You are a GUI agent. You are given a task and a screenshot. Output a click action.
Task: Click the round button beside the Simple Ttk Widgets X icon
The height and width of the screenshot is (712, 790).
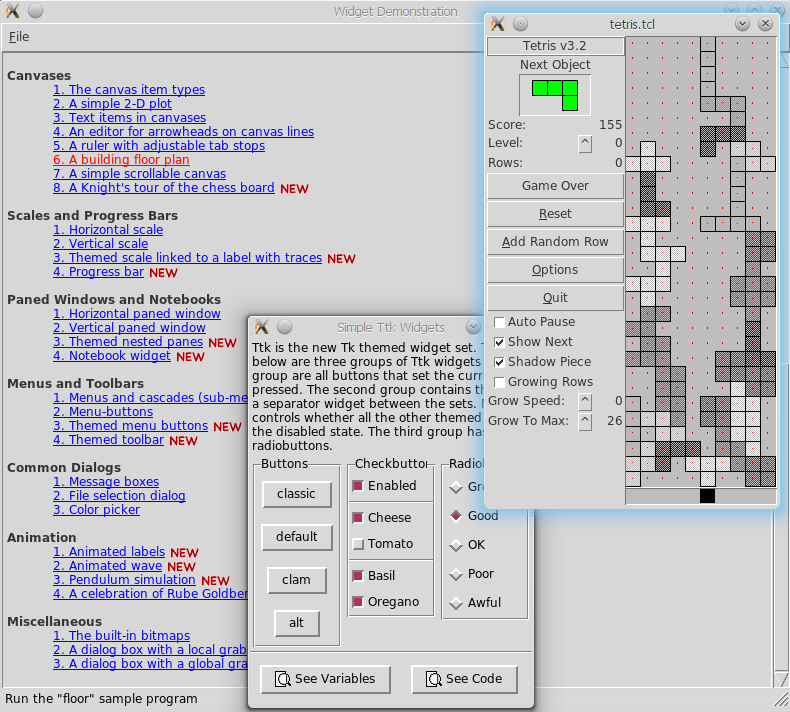coord(285,327)
